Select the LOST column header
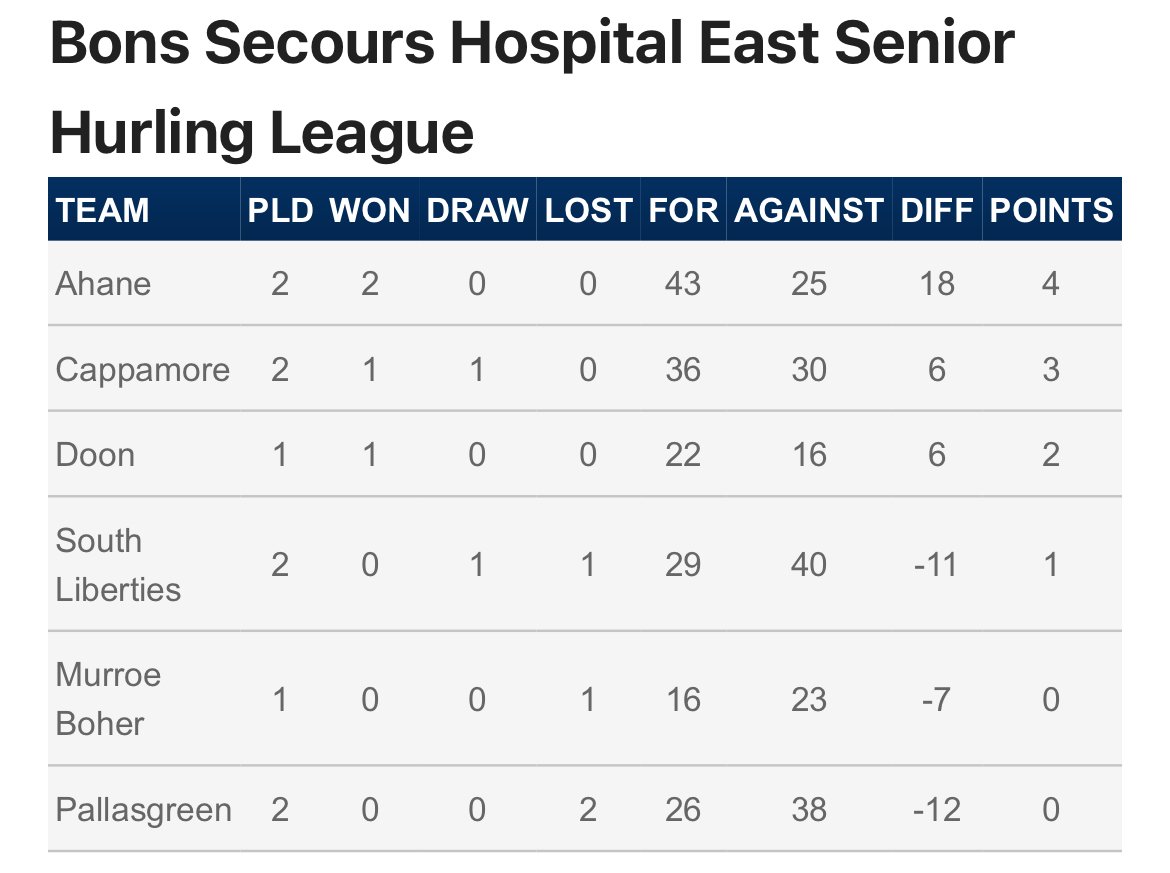Image resolution: width=1170 pixels, height=873 pixels. tap(588, 210)
